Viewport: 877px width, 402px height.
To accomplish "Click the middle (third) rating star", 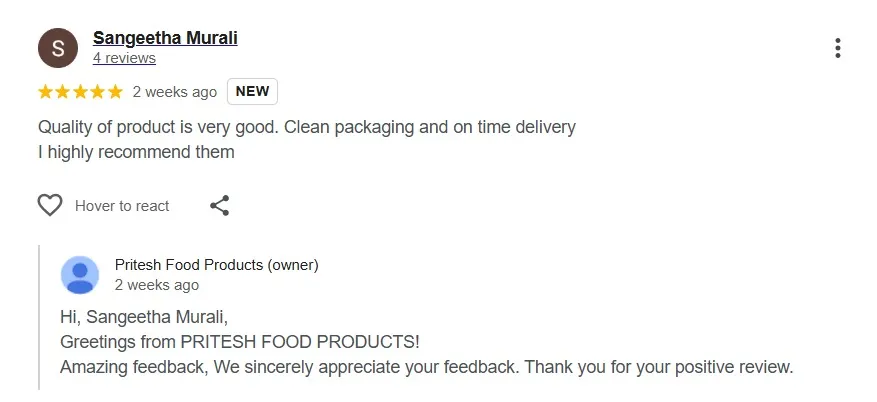I will point(80,92).
